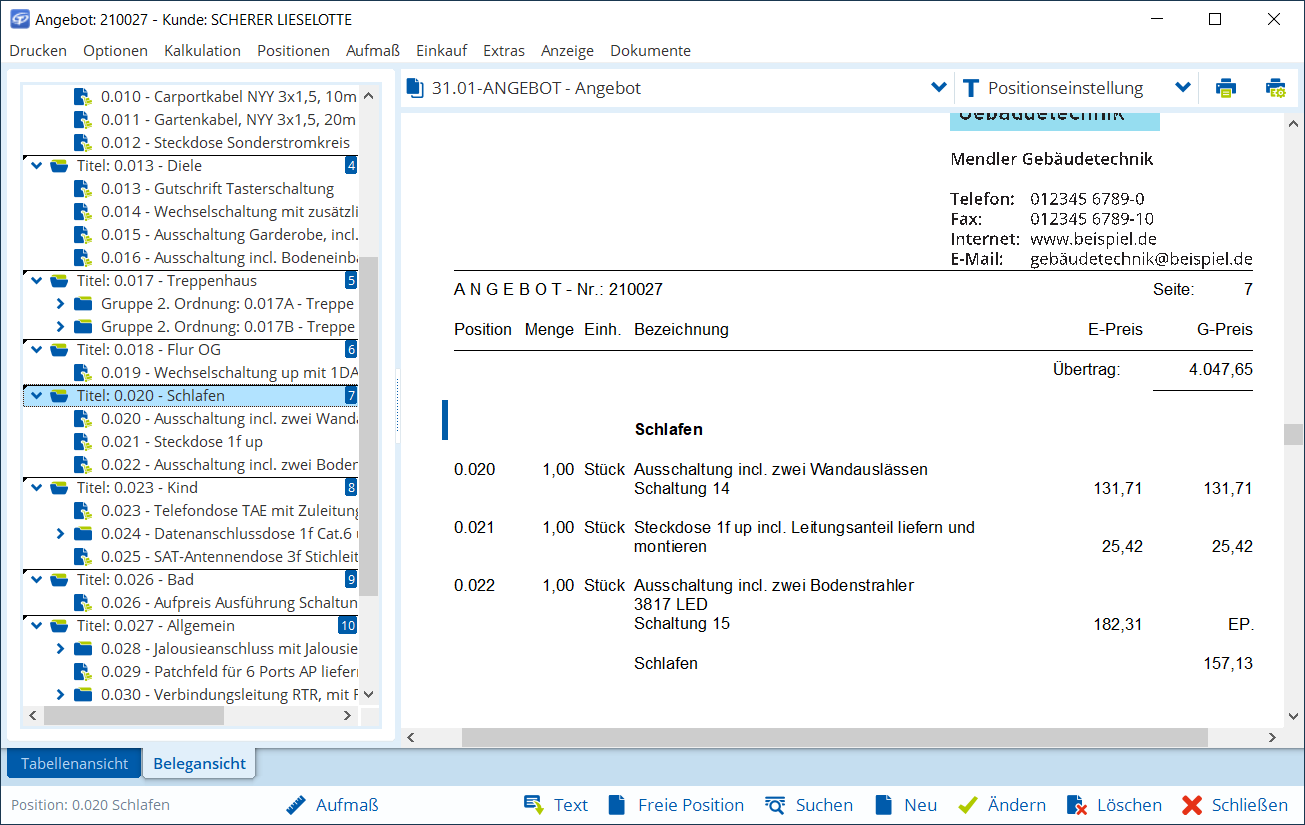Click the Suchen search icon
The width and height of the screenshot is (1305, 825).
click(775, 805)
